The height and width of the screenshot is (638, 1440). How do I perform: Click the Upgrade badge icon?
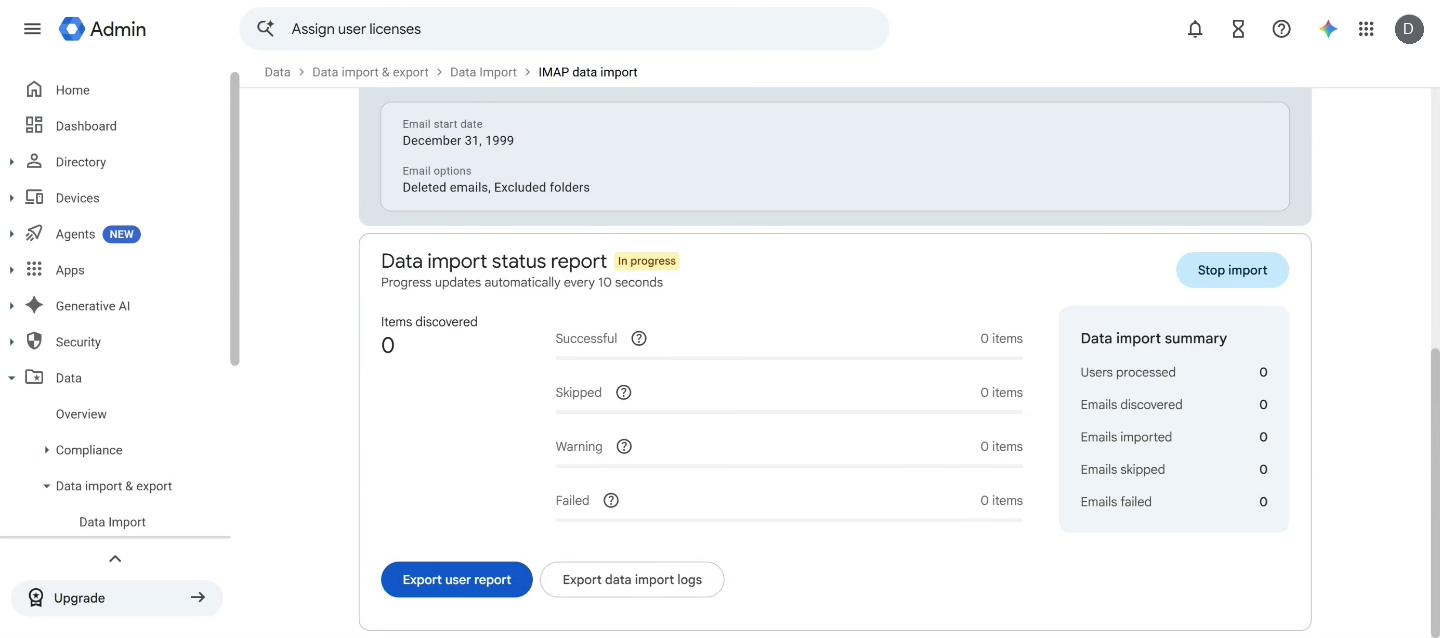36,598
